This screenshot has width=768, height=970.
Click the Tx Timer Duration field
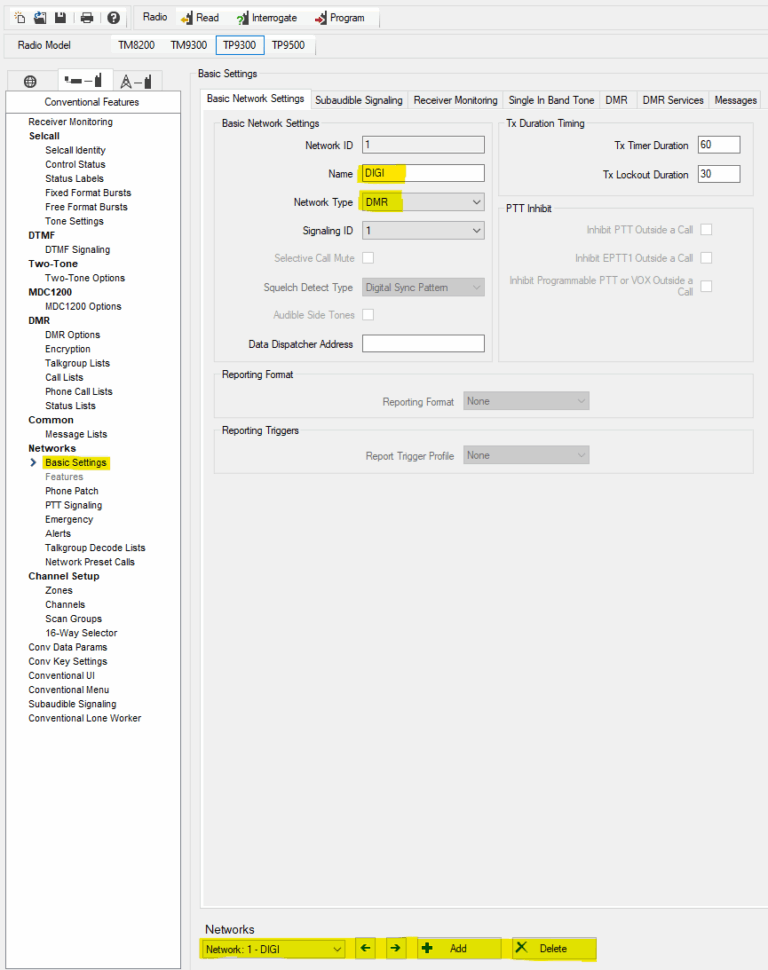tap(718, 146)
